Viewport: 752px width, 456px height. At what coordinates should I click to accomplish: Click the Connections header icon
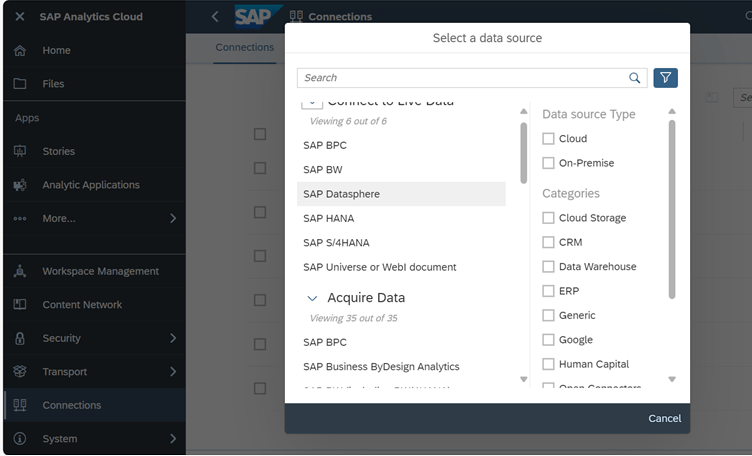point(296,16)
